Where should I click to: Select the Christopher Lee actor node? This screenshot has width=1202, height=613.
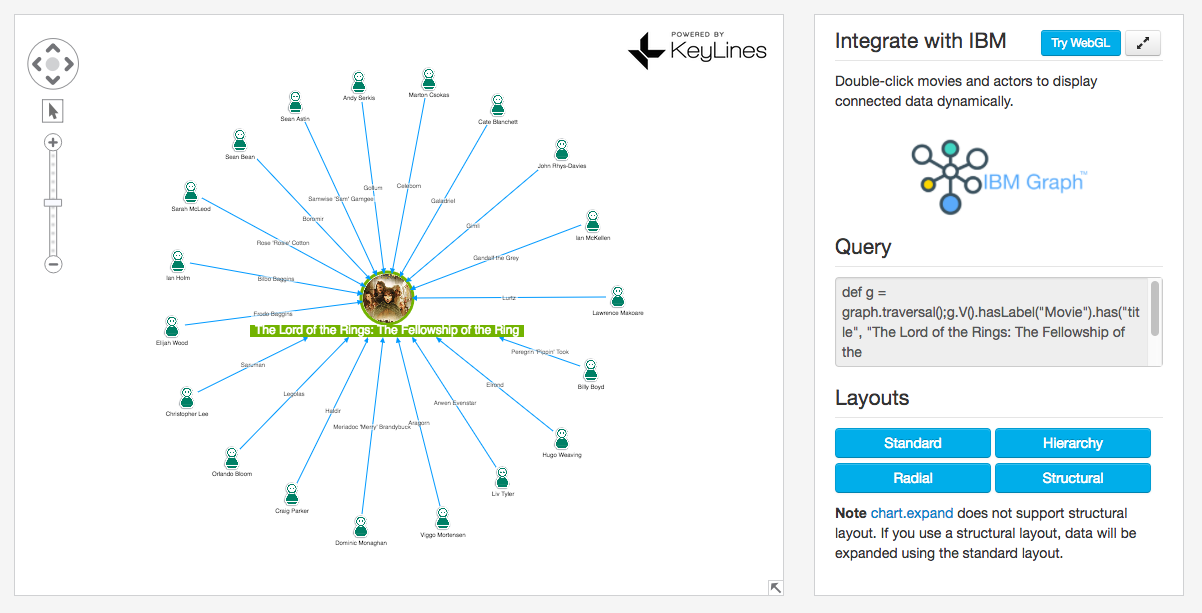pyautogui.click(x=187, y=398)
